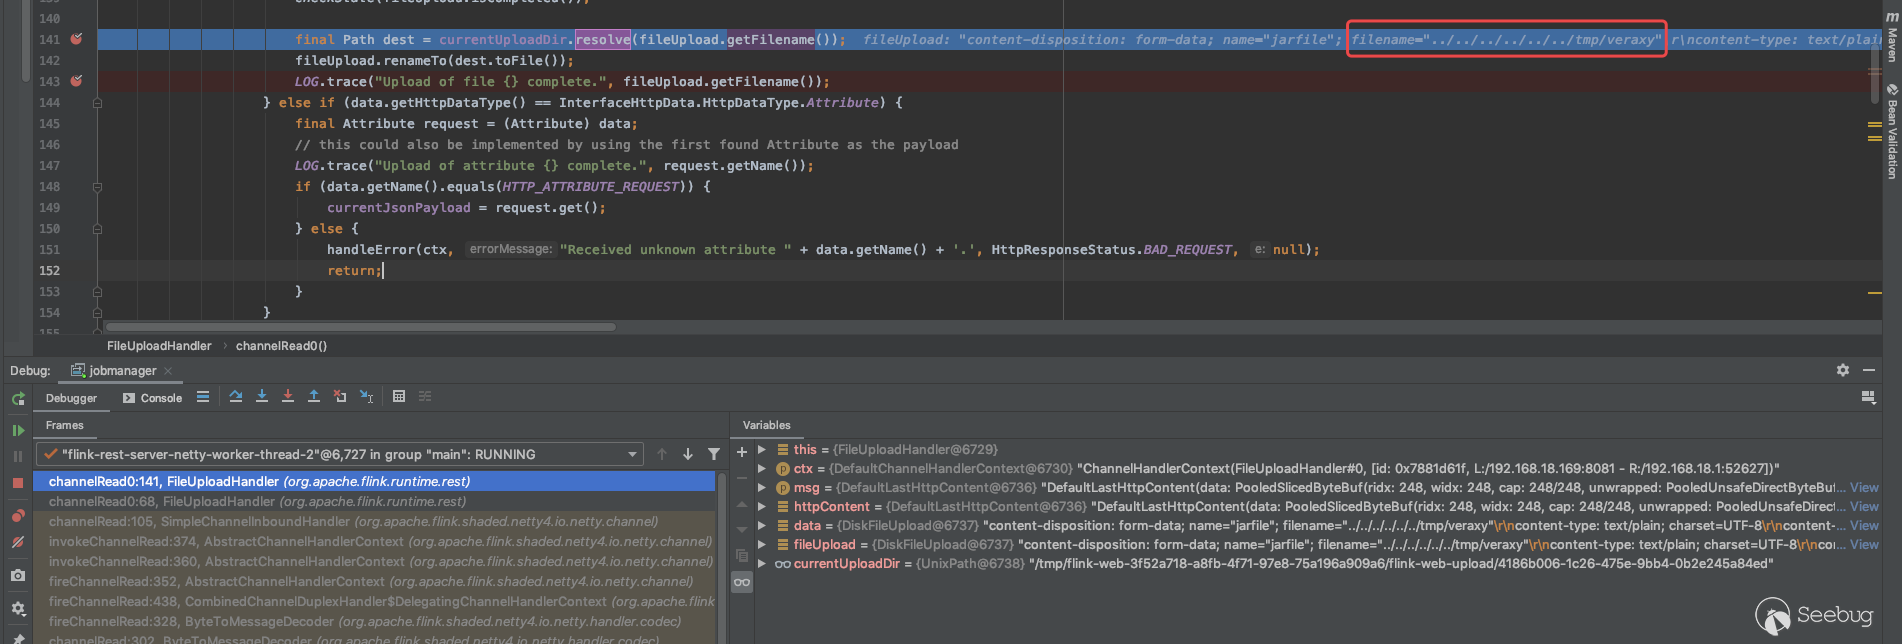This screenshot has height=644, width=1902.
Task: Expand the ctx variable node
Action: pos(762,469)
